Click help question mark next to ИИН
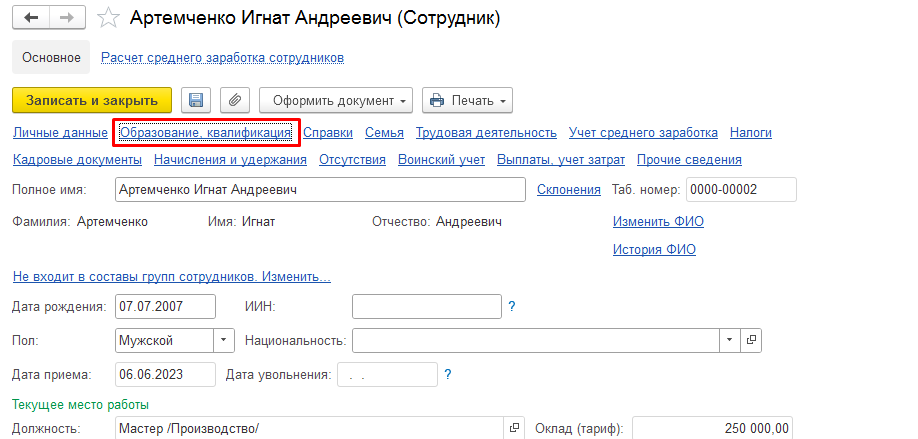The height and width of the screenshot is (439, 918). pos(512,306)
